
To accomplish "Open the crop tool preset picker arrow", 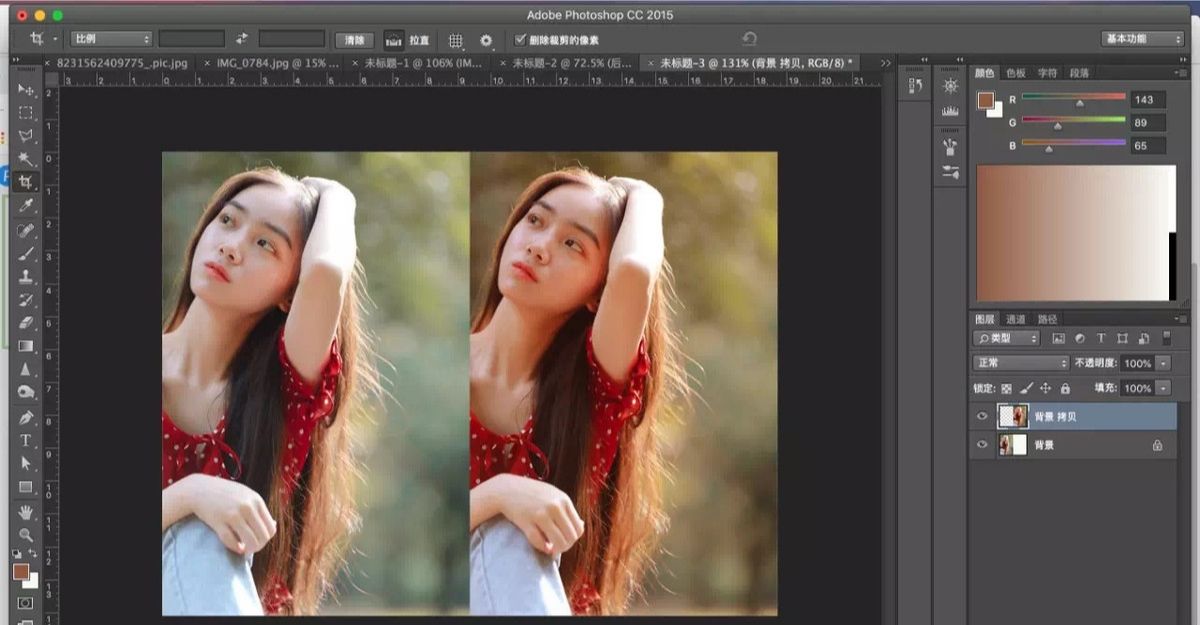I will [x=55, y=40].
